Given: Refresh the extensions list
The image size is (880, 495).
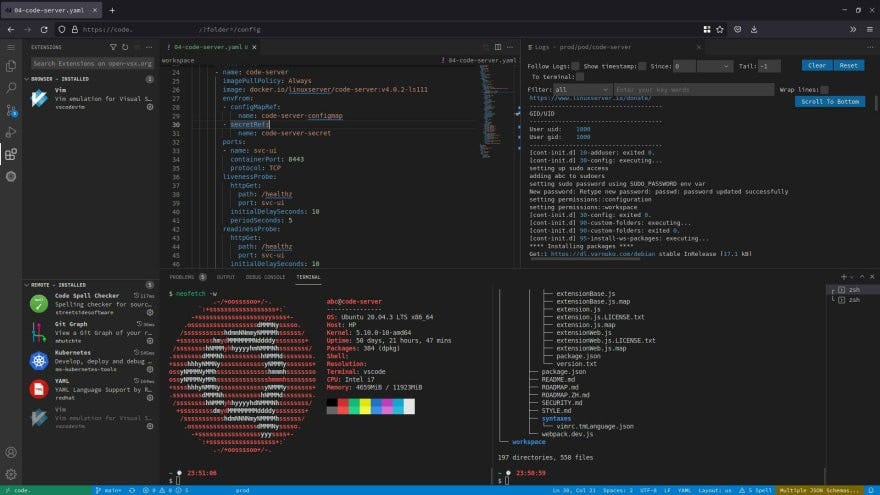Looking at the screenshot, I should coord(125,47).
